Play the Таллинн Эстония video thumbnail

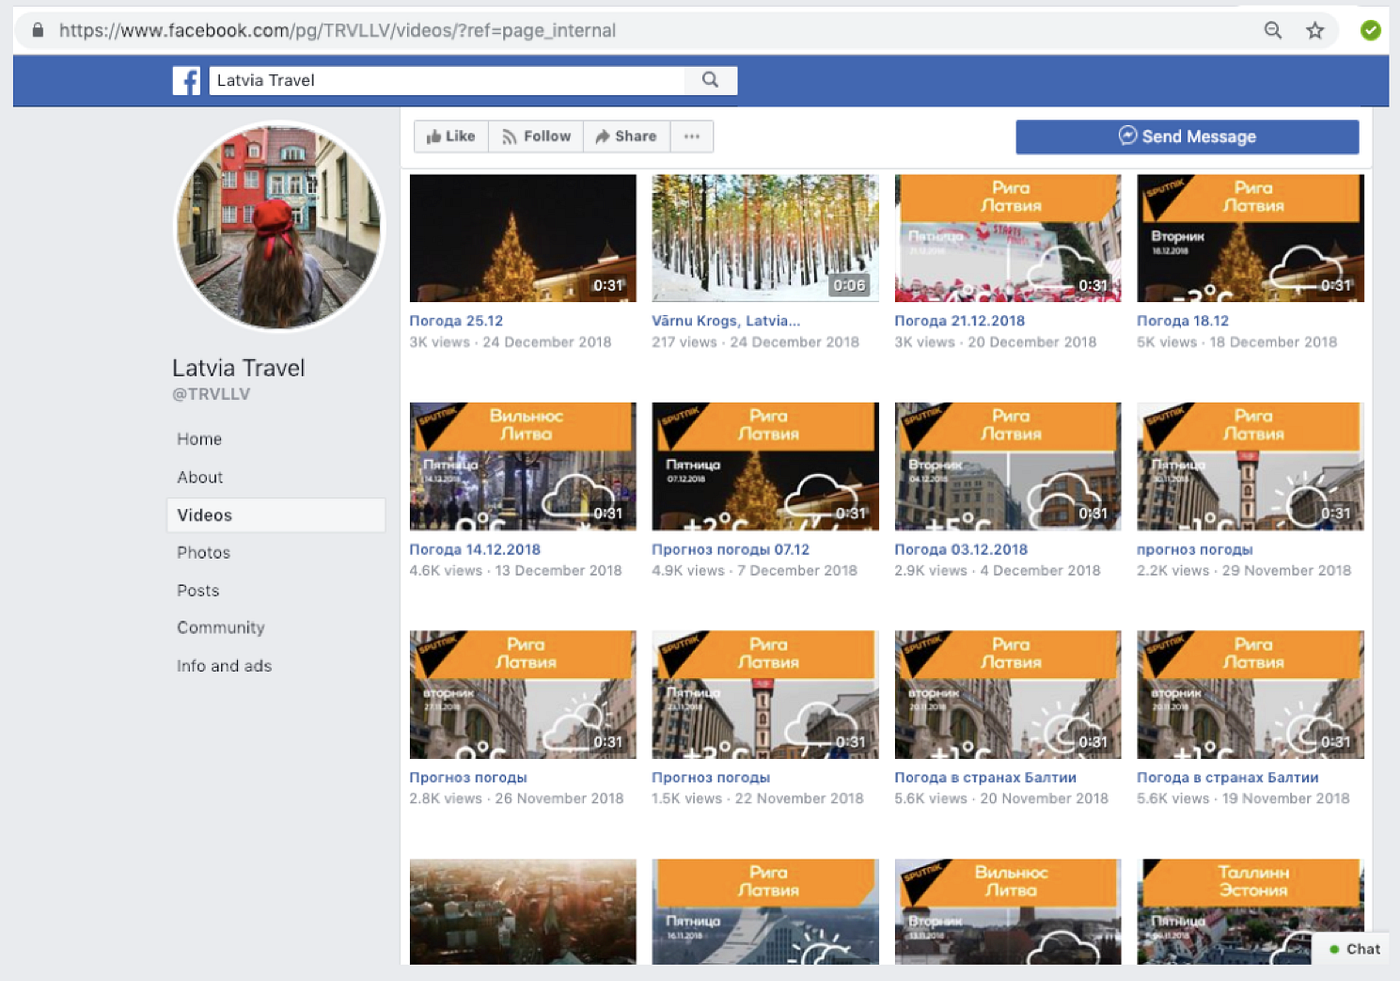click(x=1250, y=911)
